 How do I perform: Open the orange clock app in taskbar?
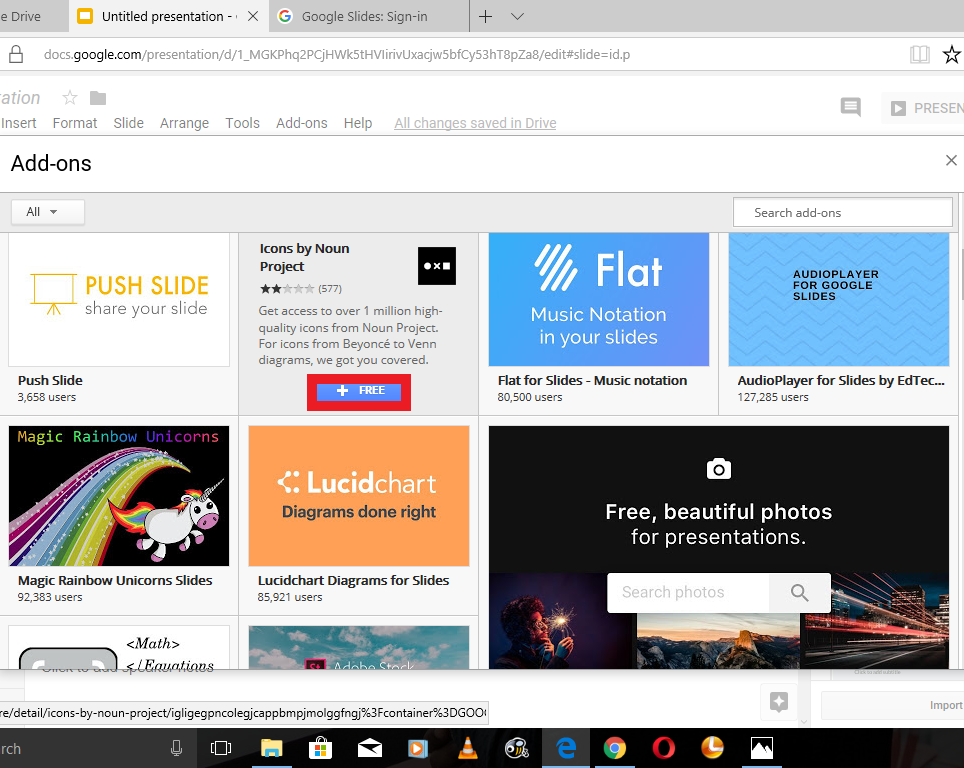712,748
